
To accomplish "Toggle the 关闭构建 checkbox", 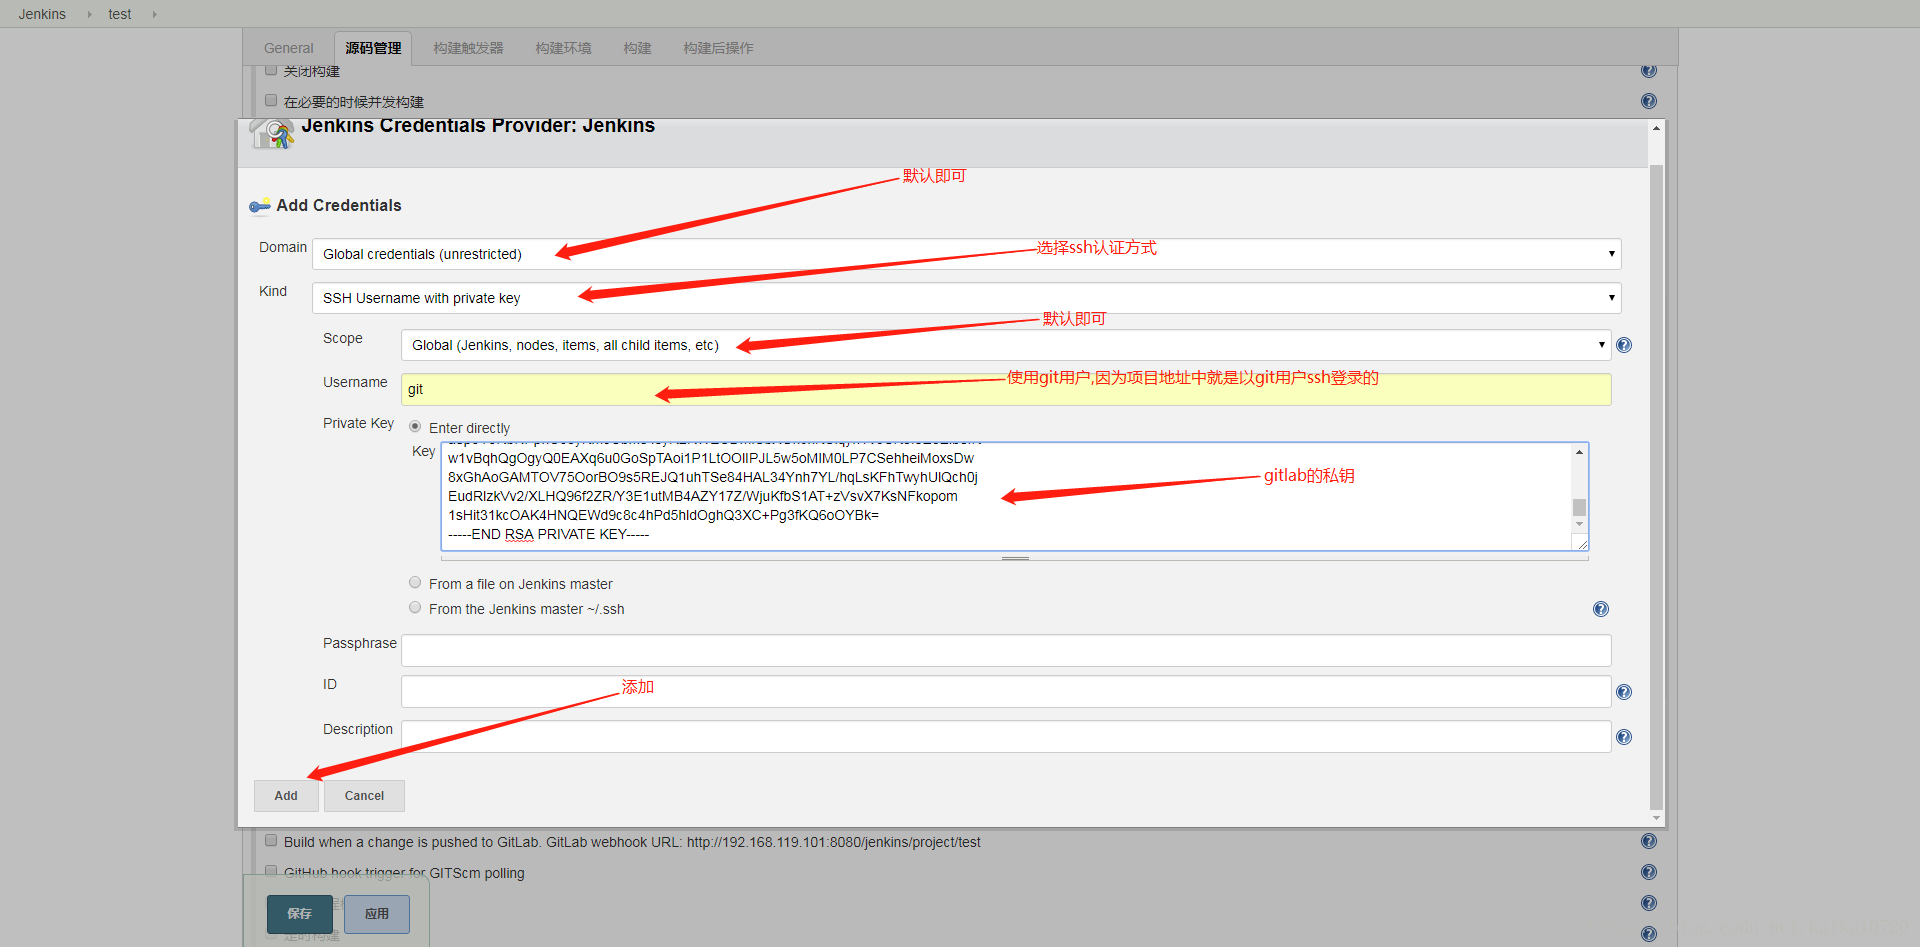I will [x=271, y=70].
